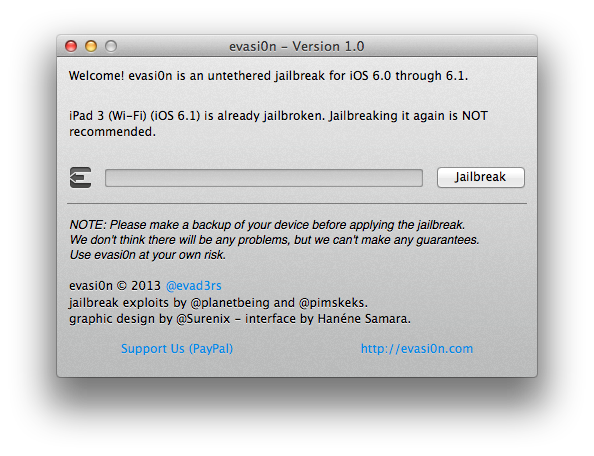Open the @evad3rs Twitter link
Screen dimensions: 594x456
point(194,285)
